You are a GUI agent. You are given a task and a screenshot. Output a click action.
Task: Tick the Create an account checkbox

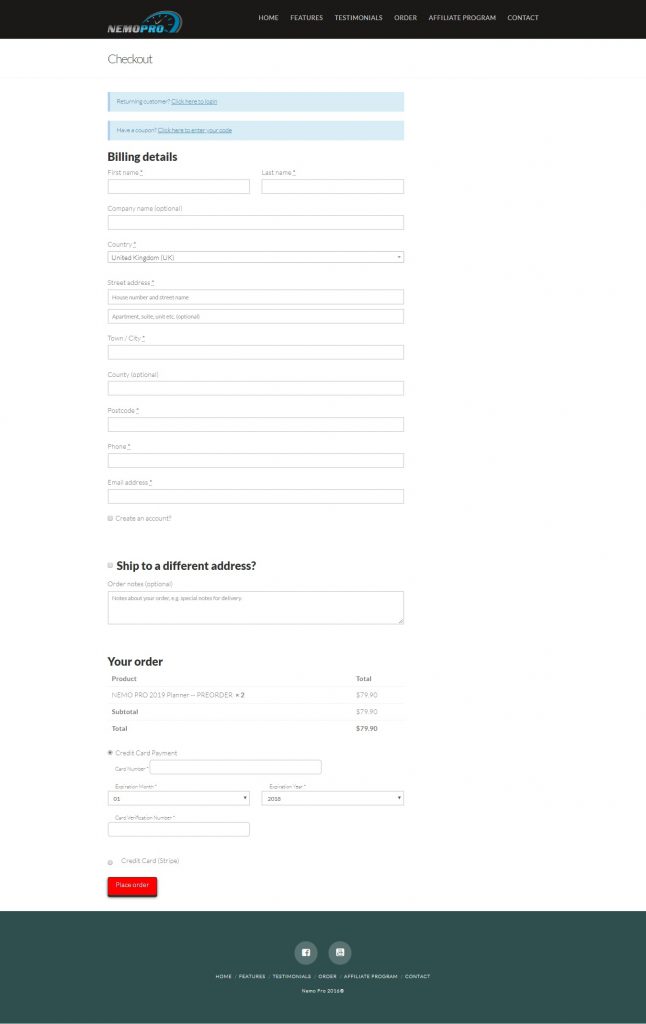tap(110, 518)
